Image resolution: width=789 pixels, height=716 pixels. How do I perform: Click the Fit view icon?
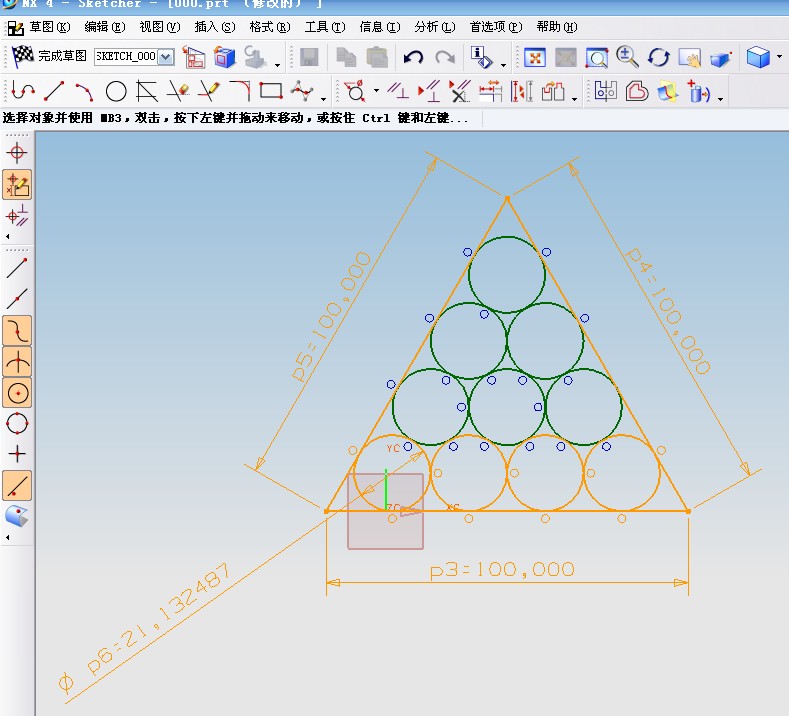[535, 58]
